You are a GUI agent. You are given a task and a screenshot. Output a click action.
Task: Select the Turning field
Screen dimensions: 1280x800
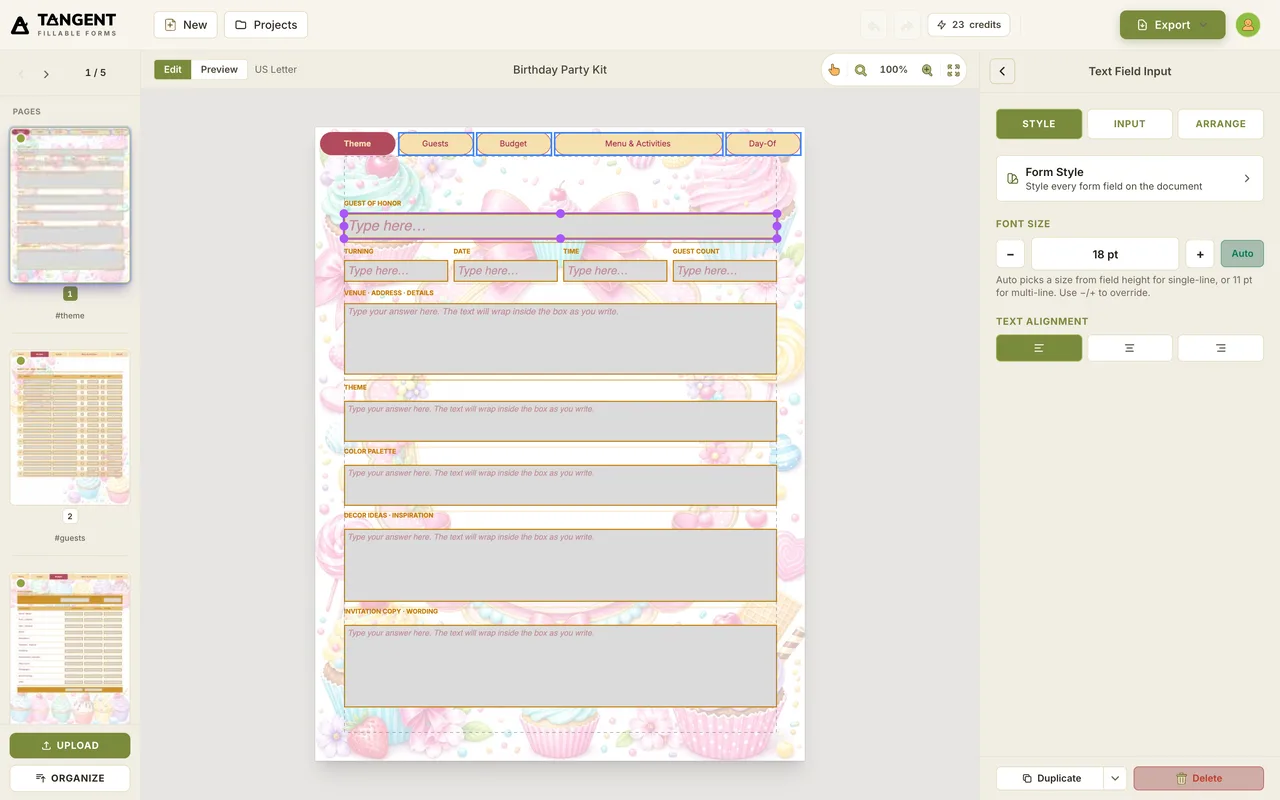coord(396,271)
